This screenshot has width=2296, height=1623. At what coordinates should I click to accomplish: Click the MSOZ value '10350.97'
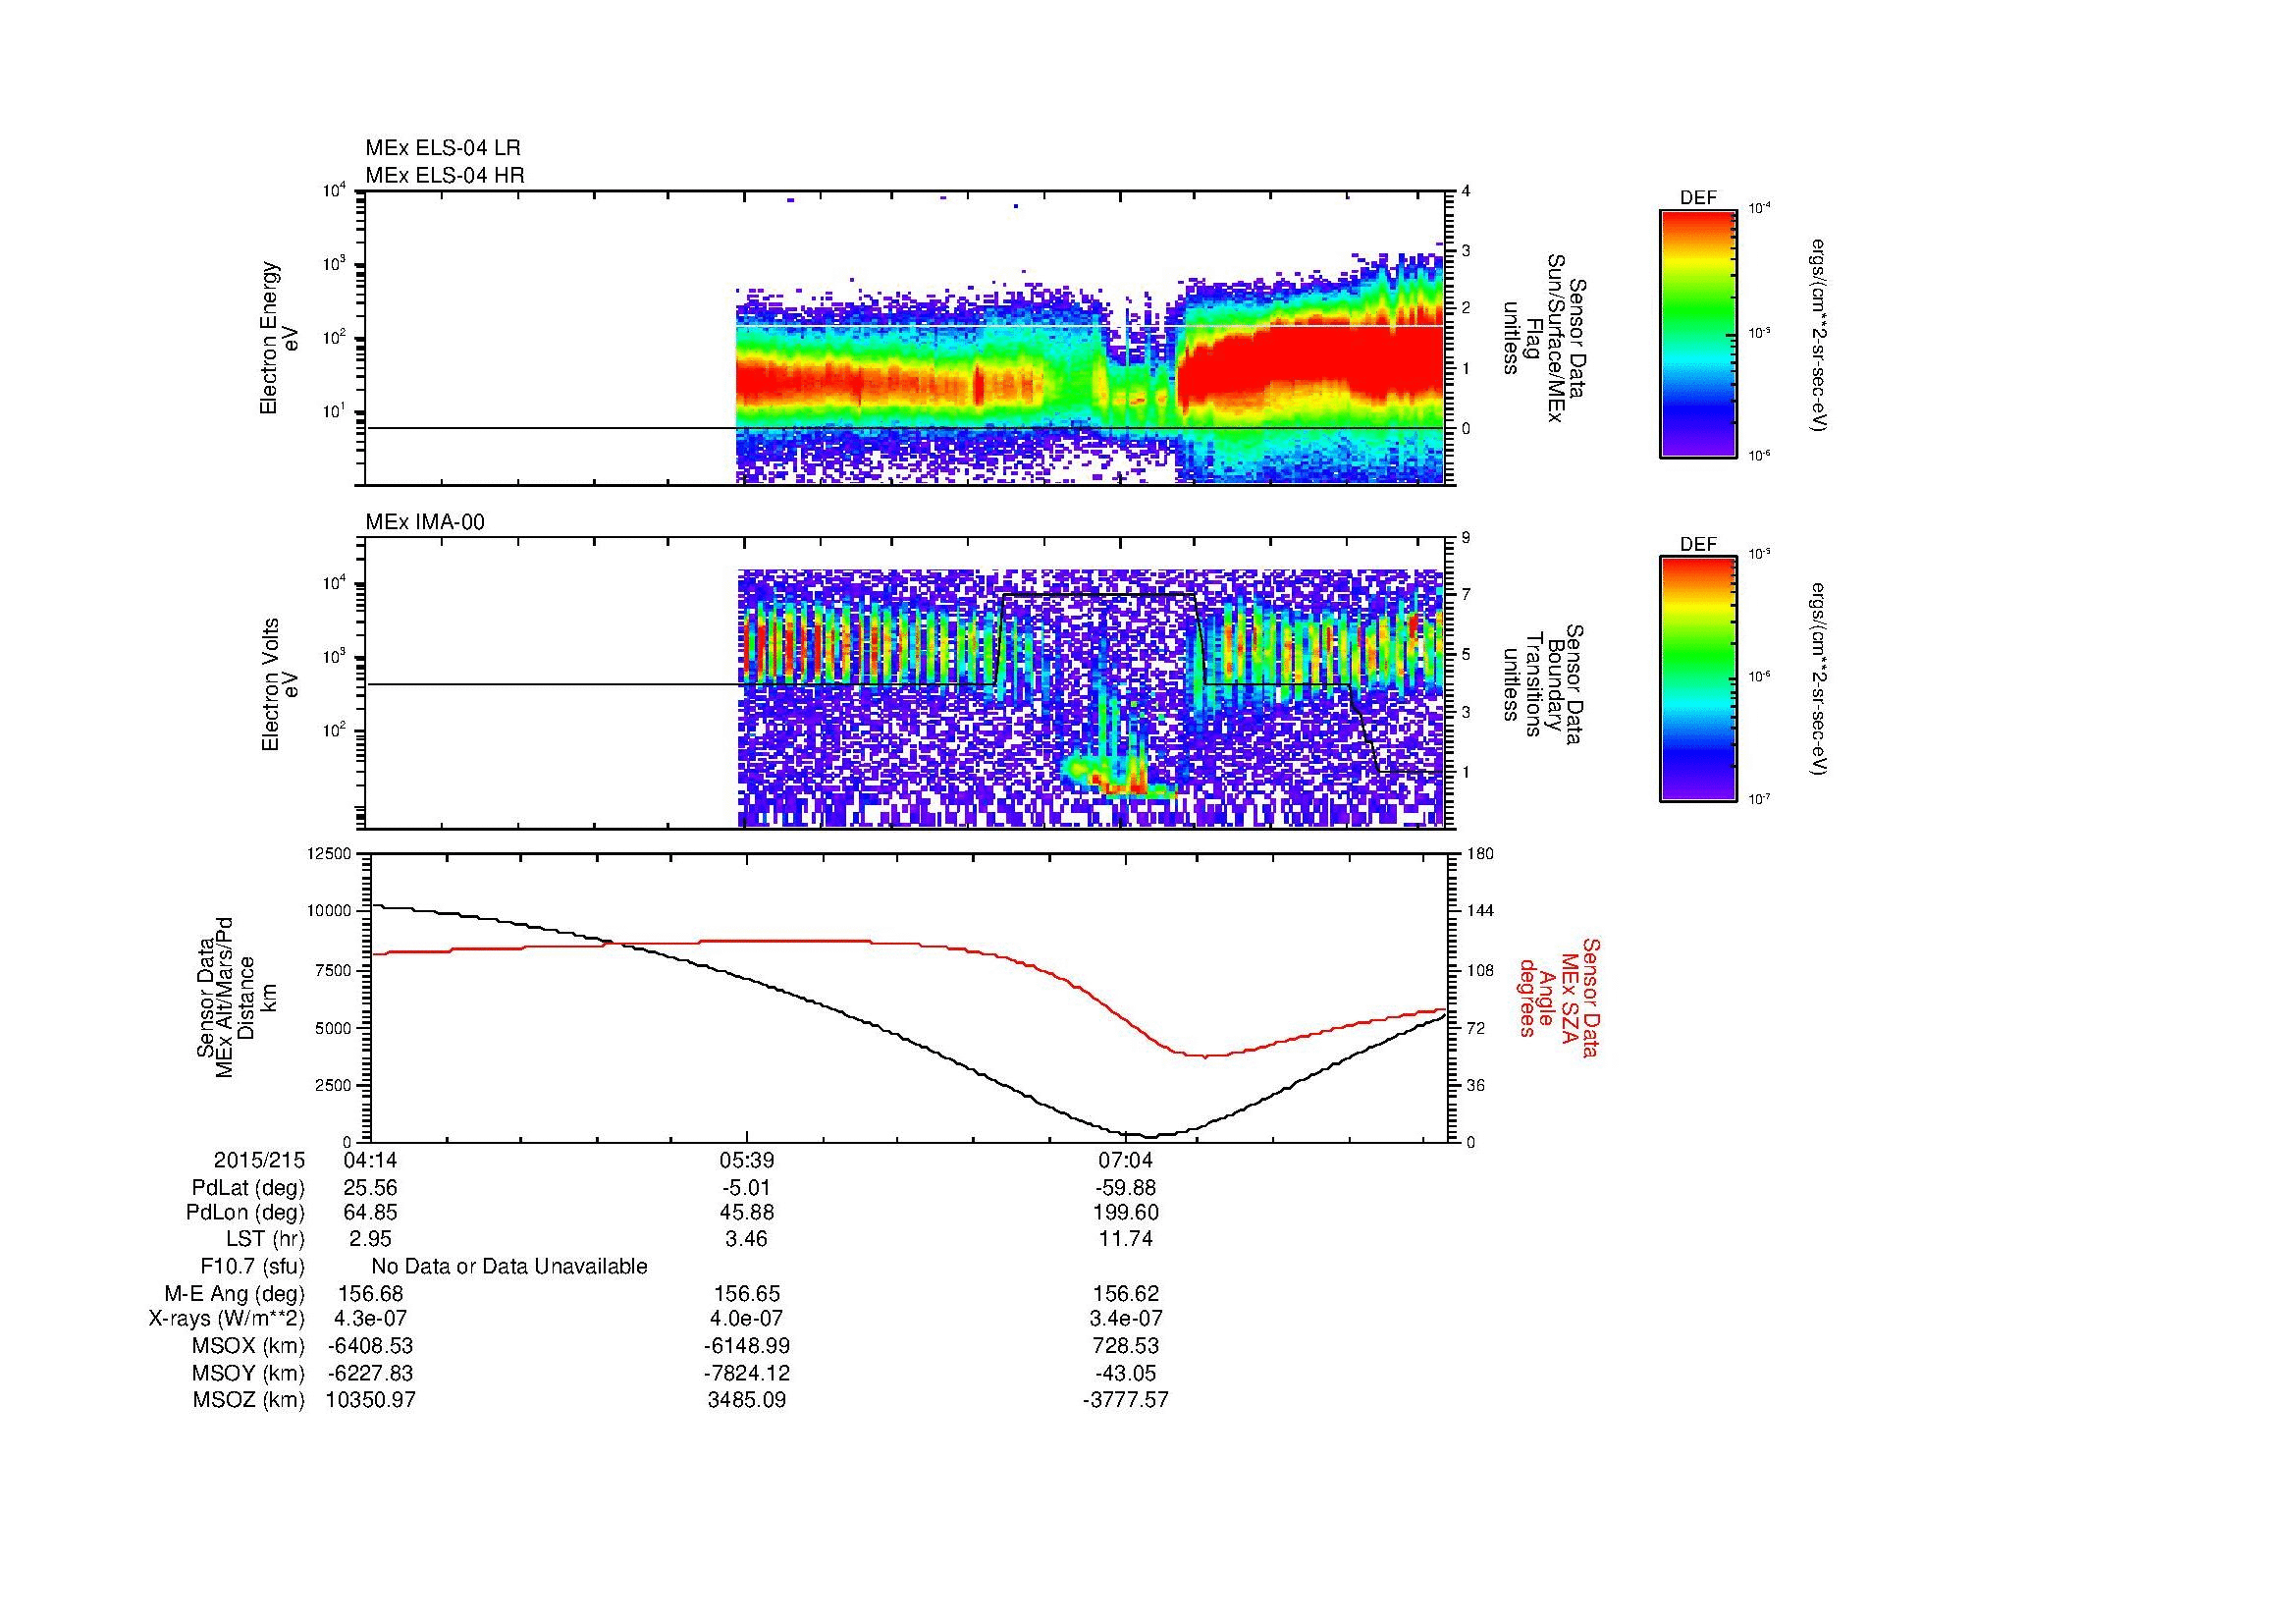click(370, 1400)
